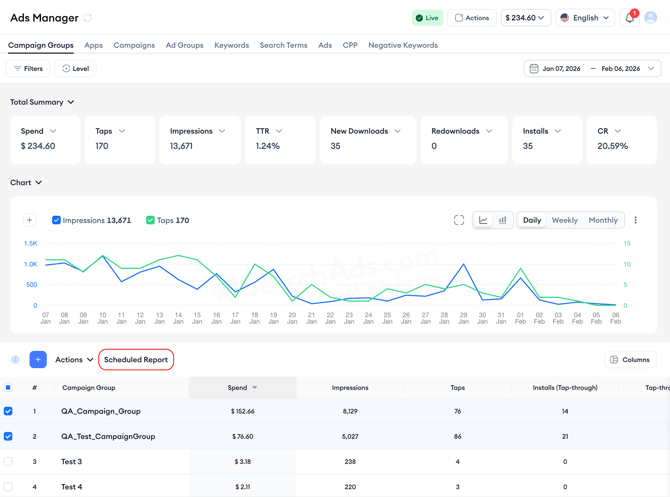Open the notifications bell

630,18
